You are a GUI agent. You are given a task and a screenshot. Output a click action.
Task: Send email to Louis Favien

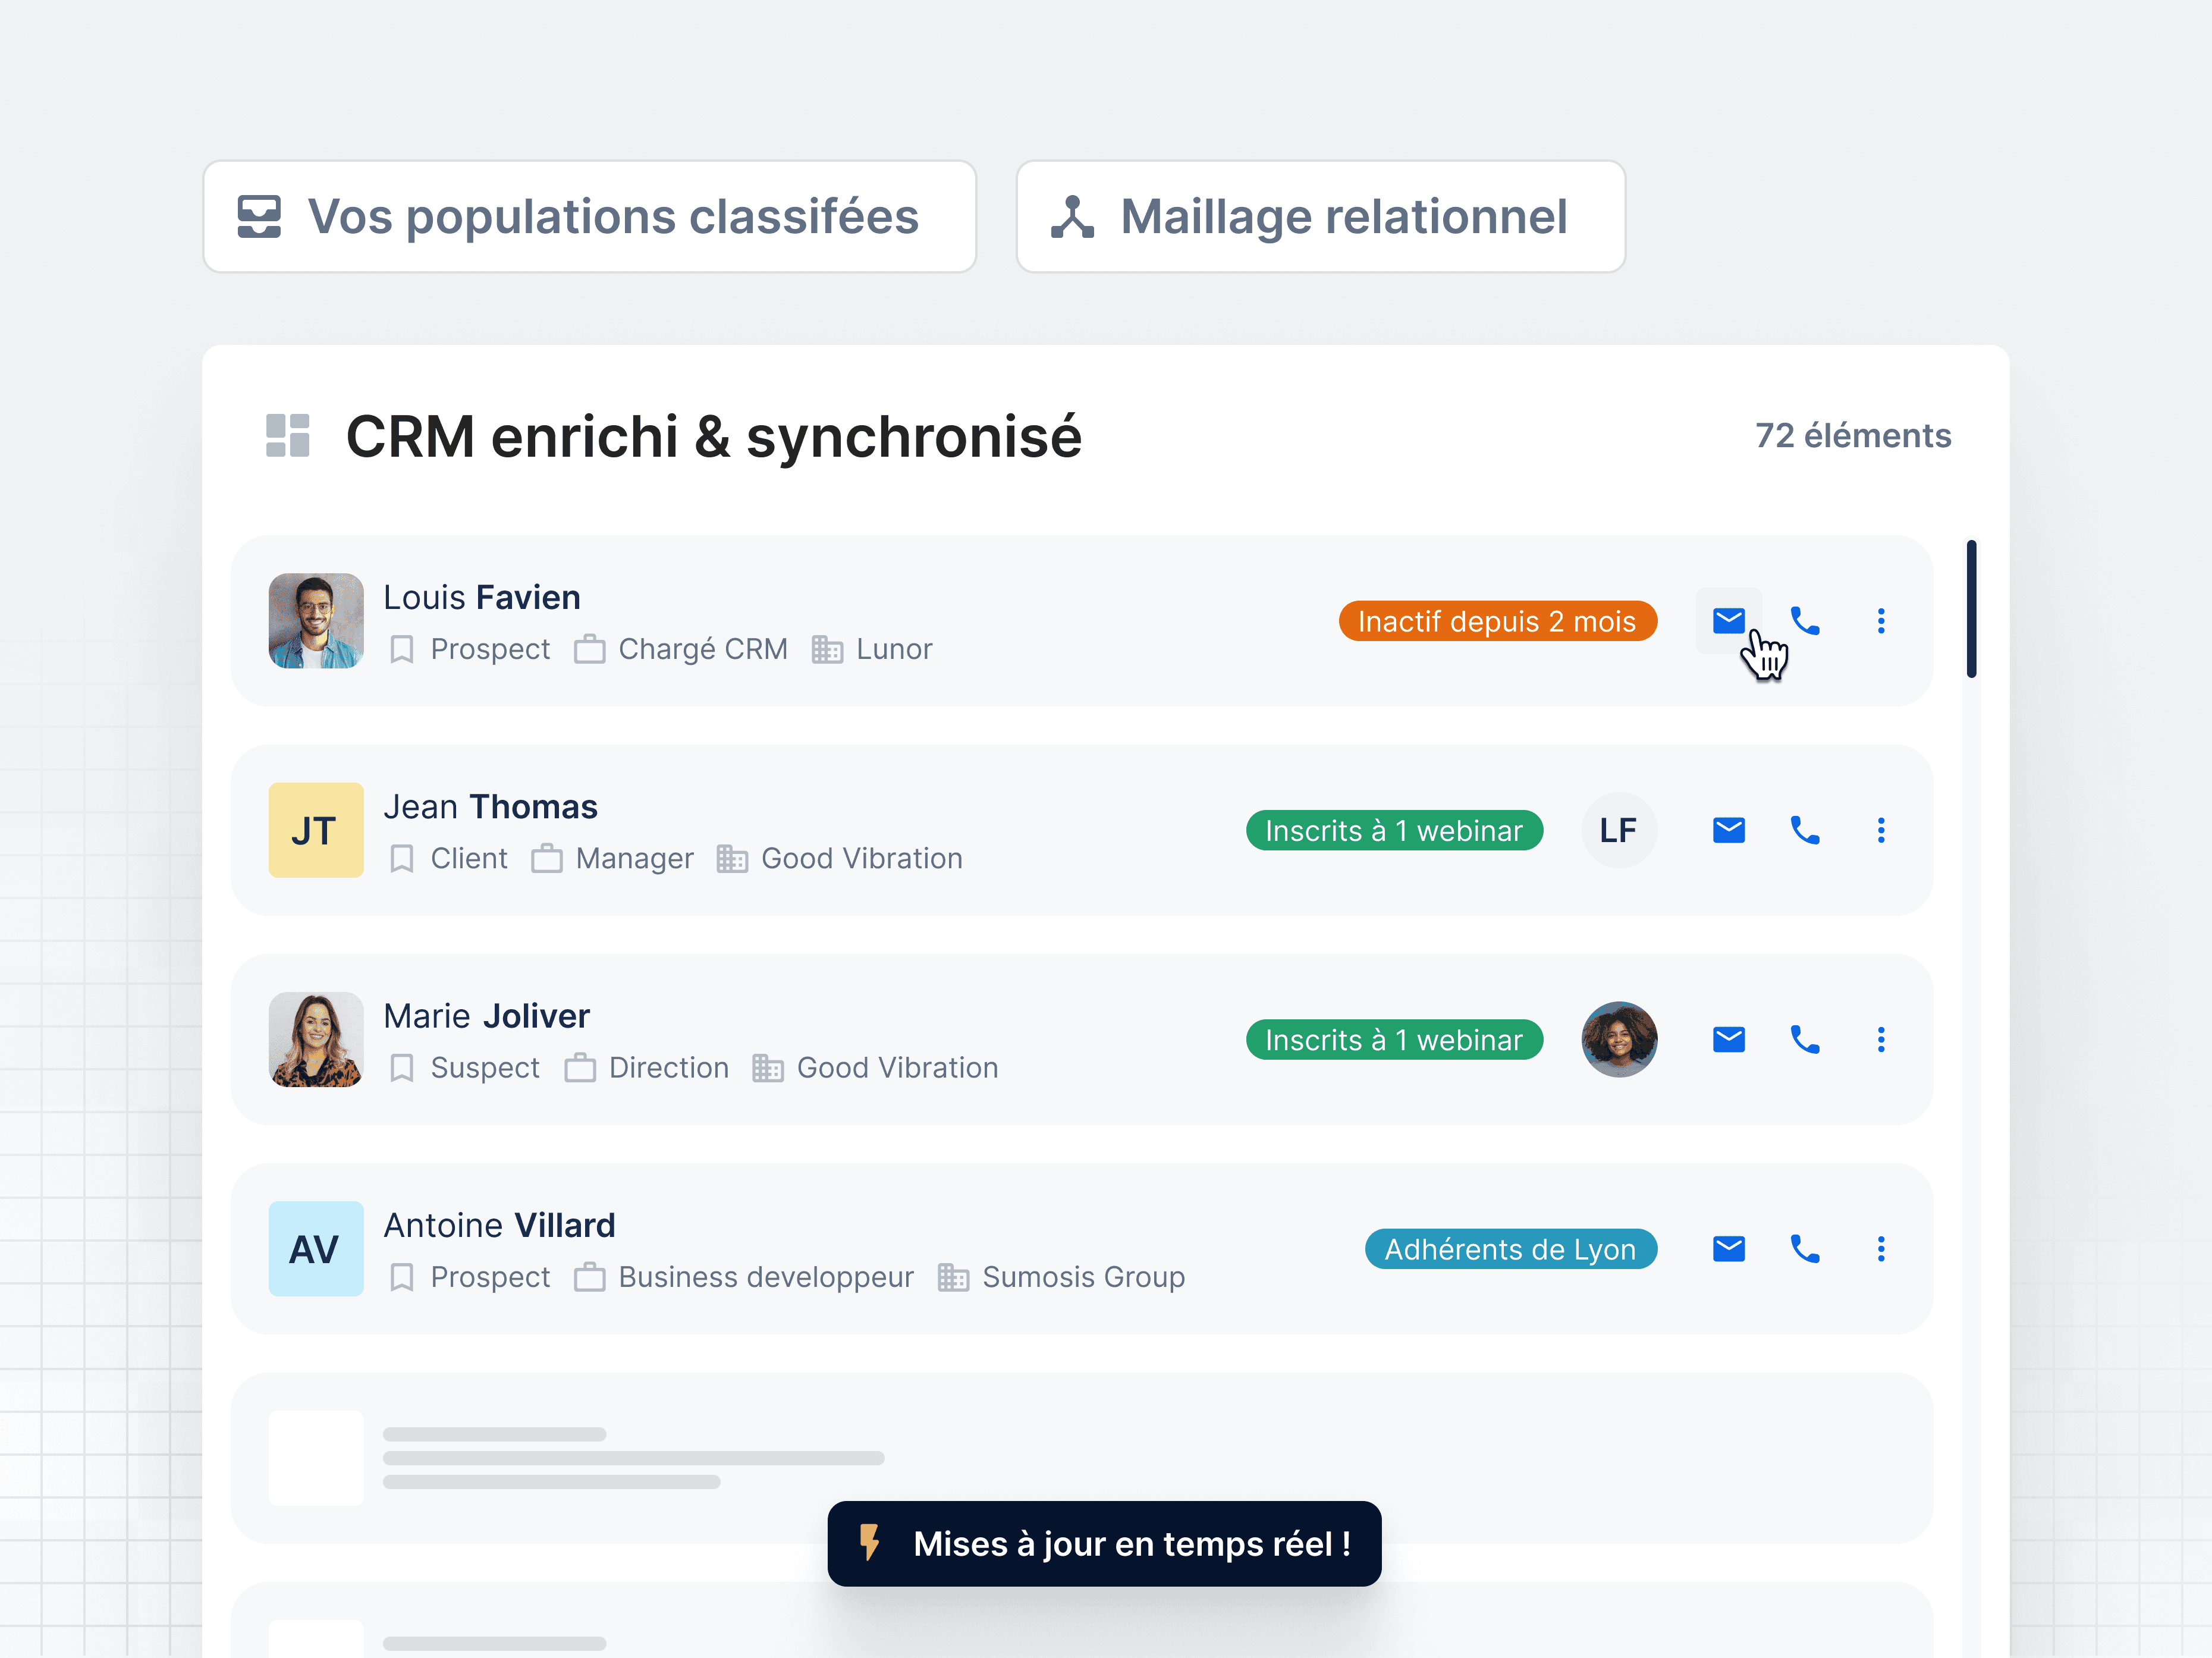point(1728,621)
